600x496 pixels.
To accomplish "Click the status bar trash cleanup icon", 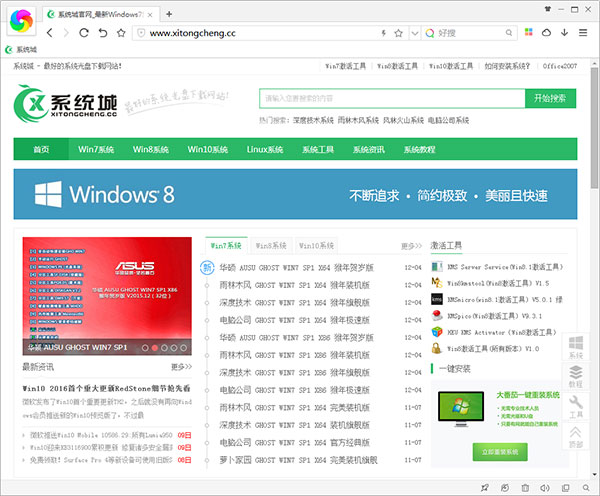I will [x=525, y=488].
